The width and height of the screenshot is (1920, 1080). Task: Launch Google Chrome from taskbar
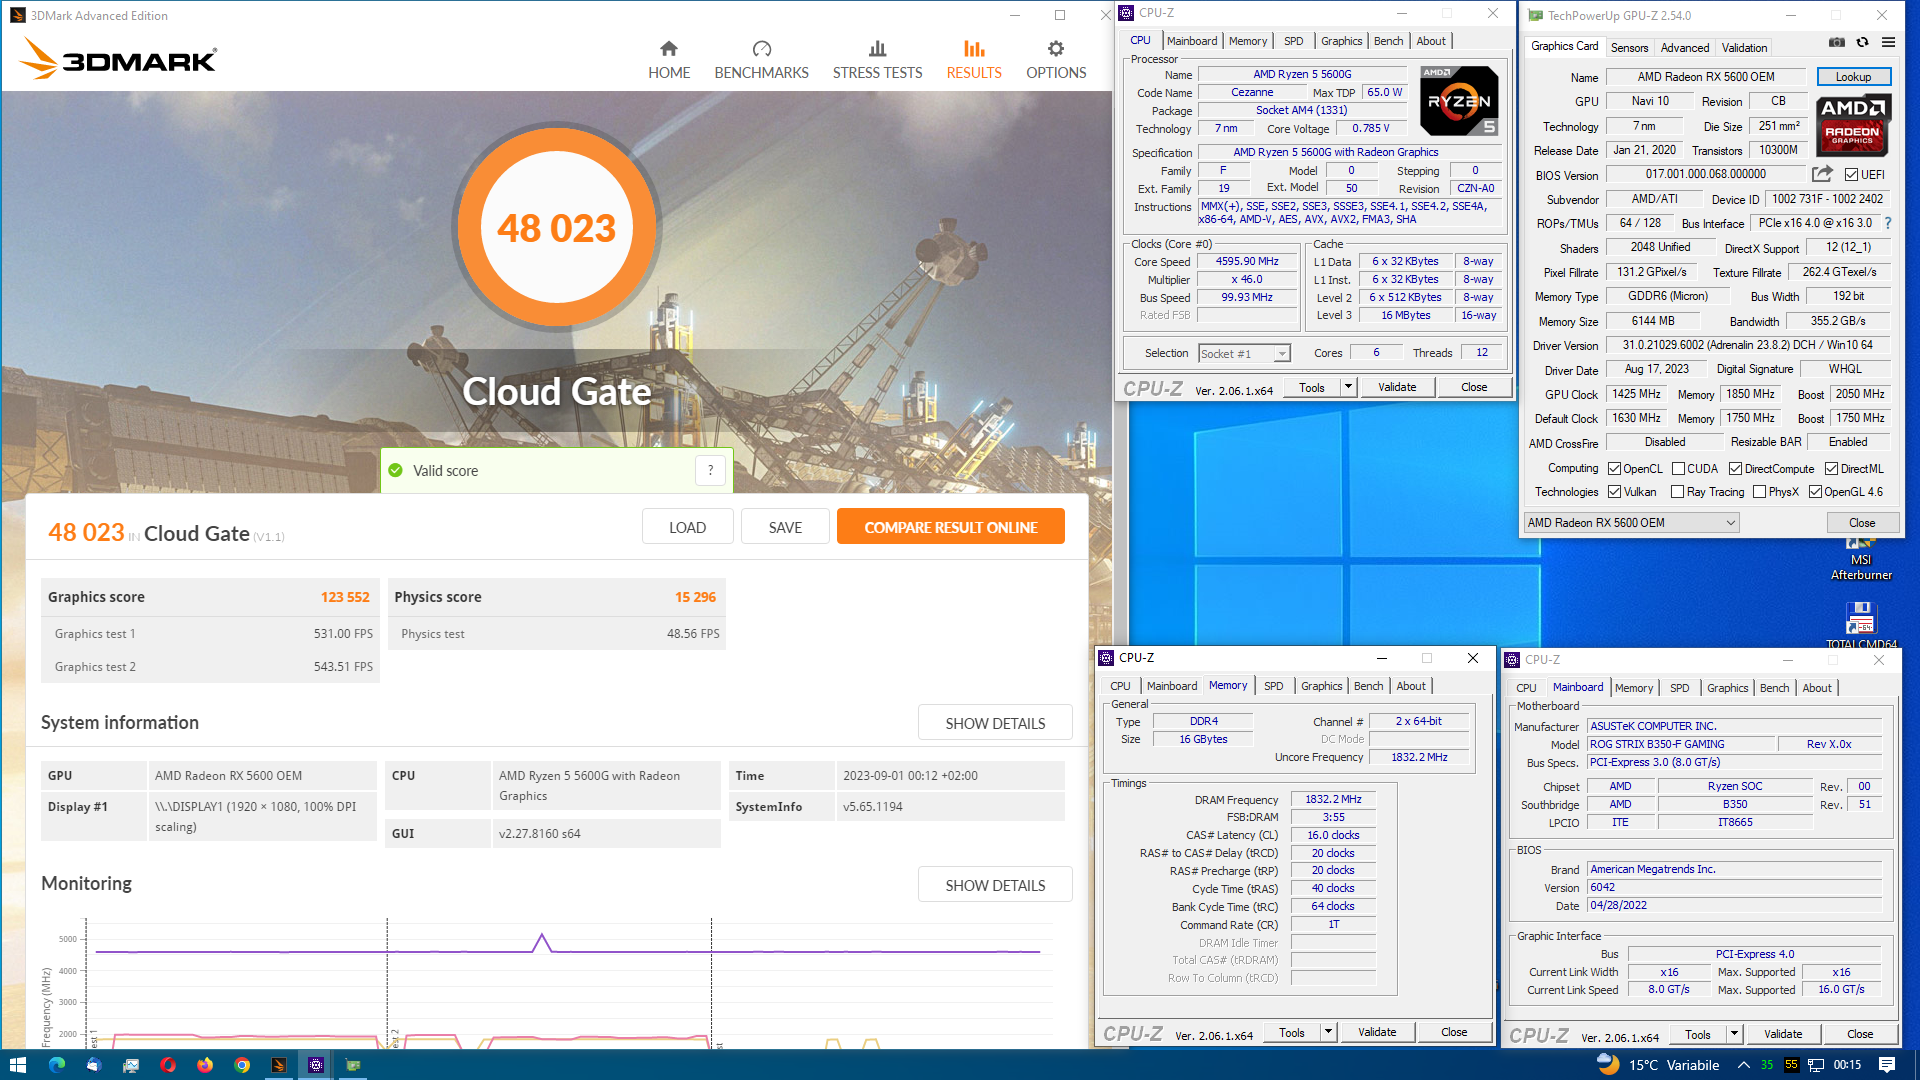[x=242, y=1065]
